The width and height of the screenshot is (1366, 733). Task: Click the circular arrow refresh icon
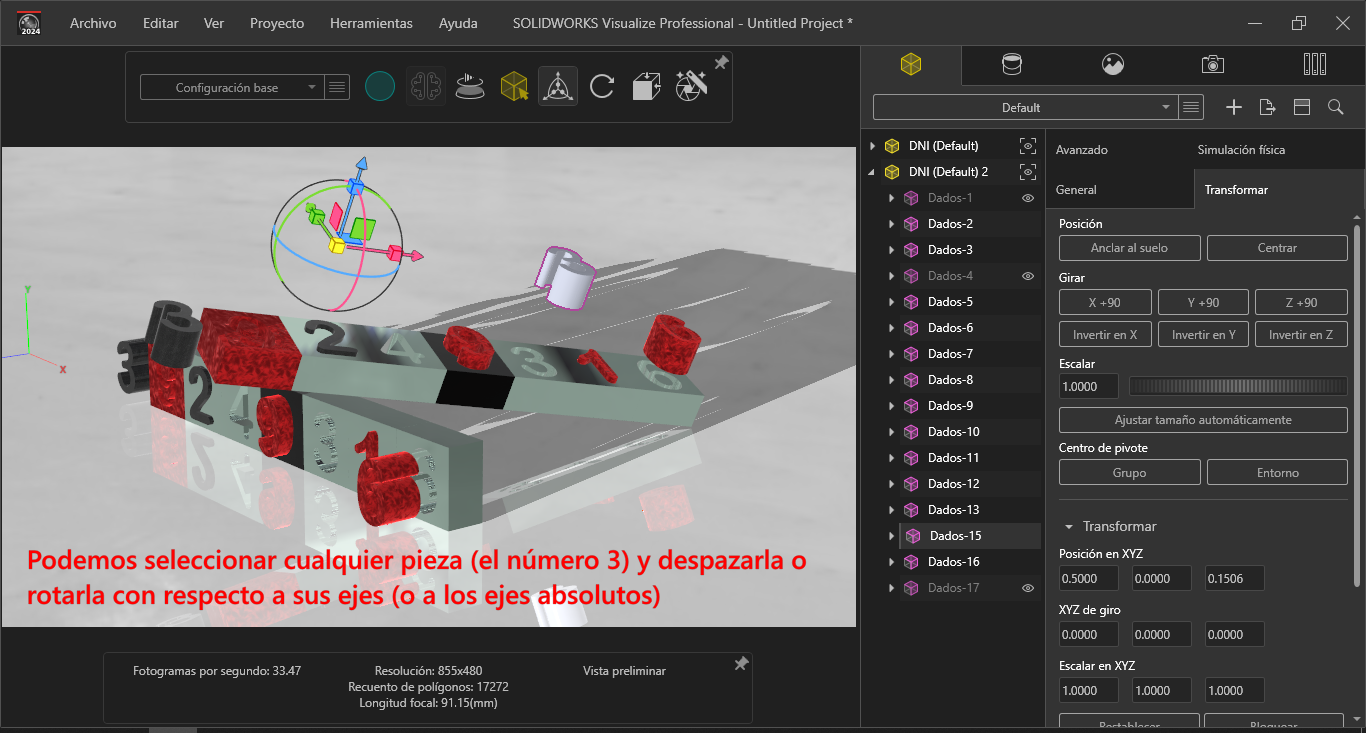(602, 87)
